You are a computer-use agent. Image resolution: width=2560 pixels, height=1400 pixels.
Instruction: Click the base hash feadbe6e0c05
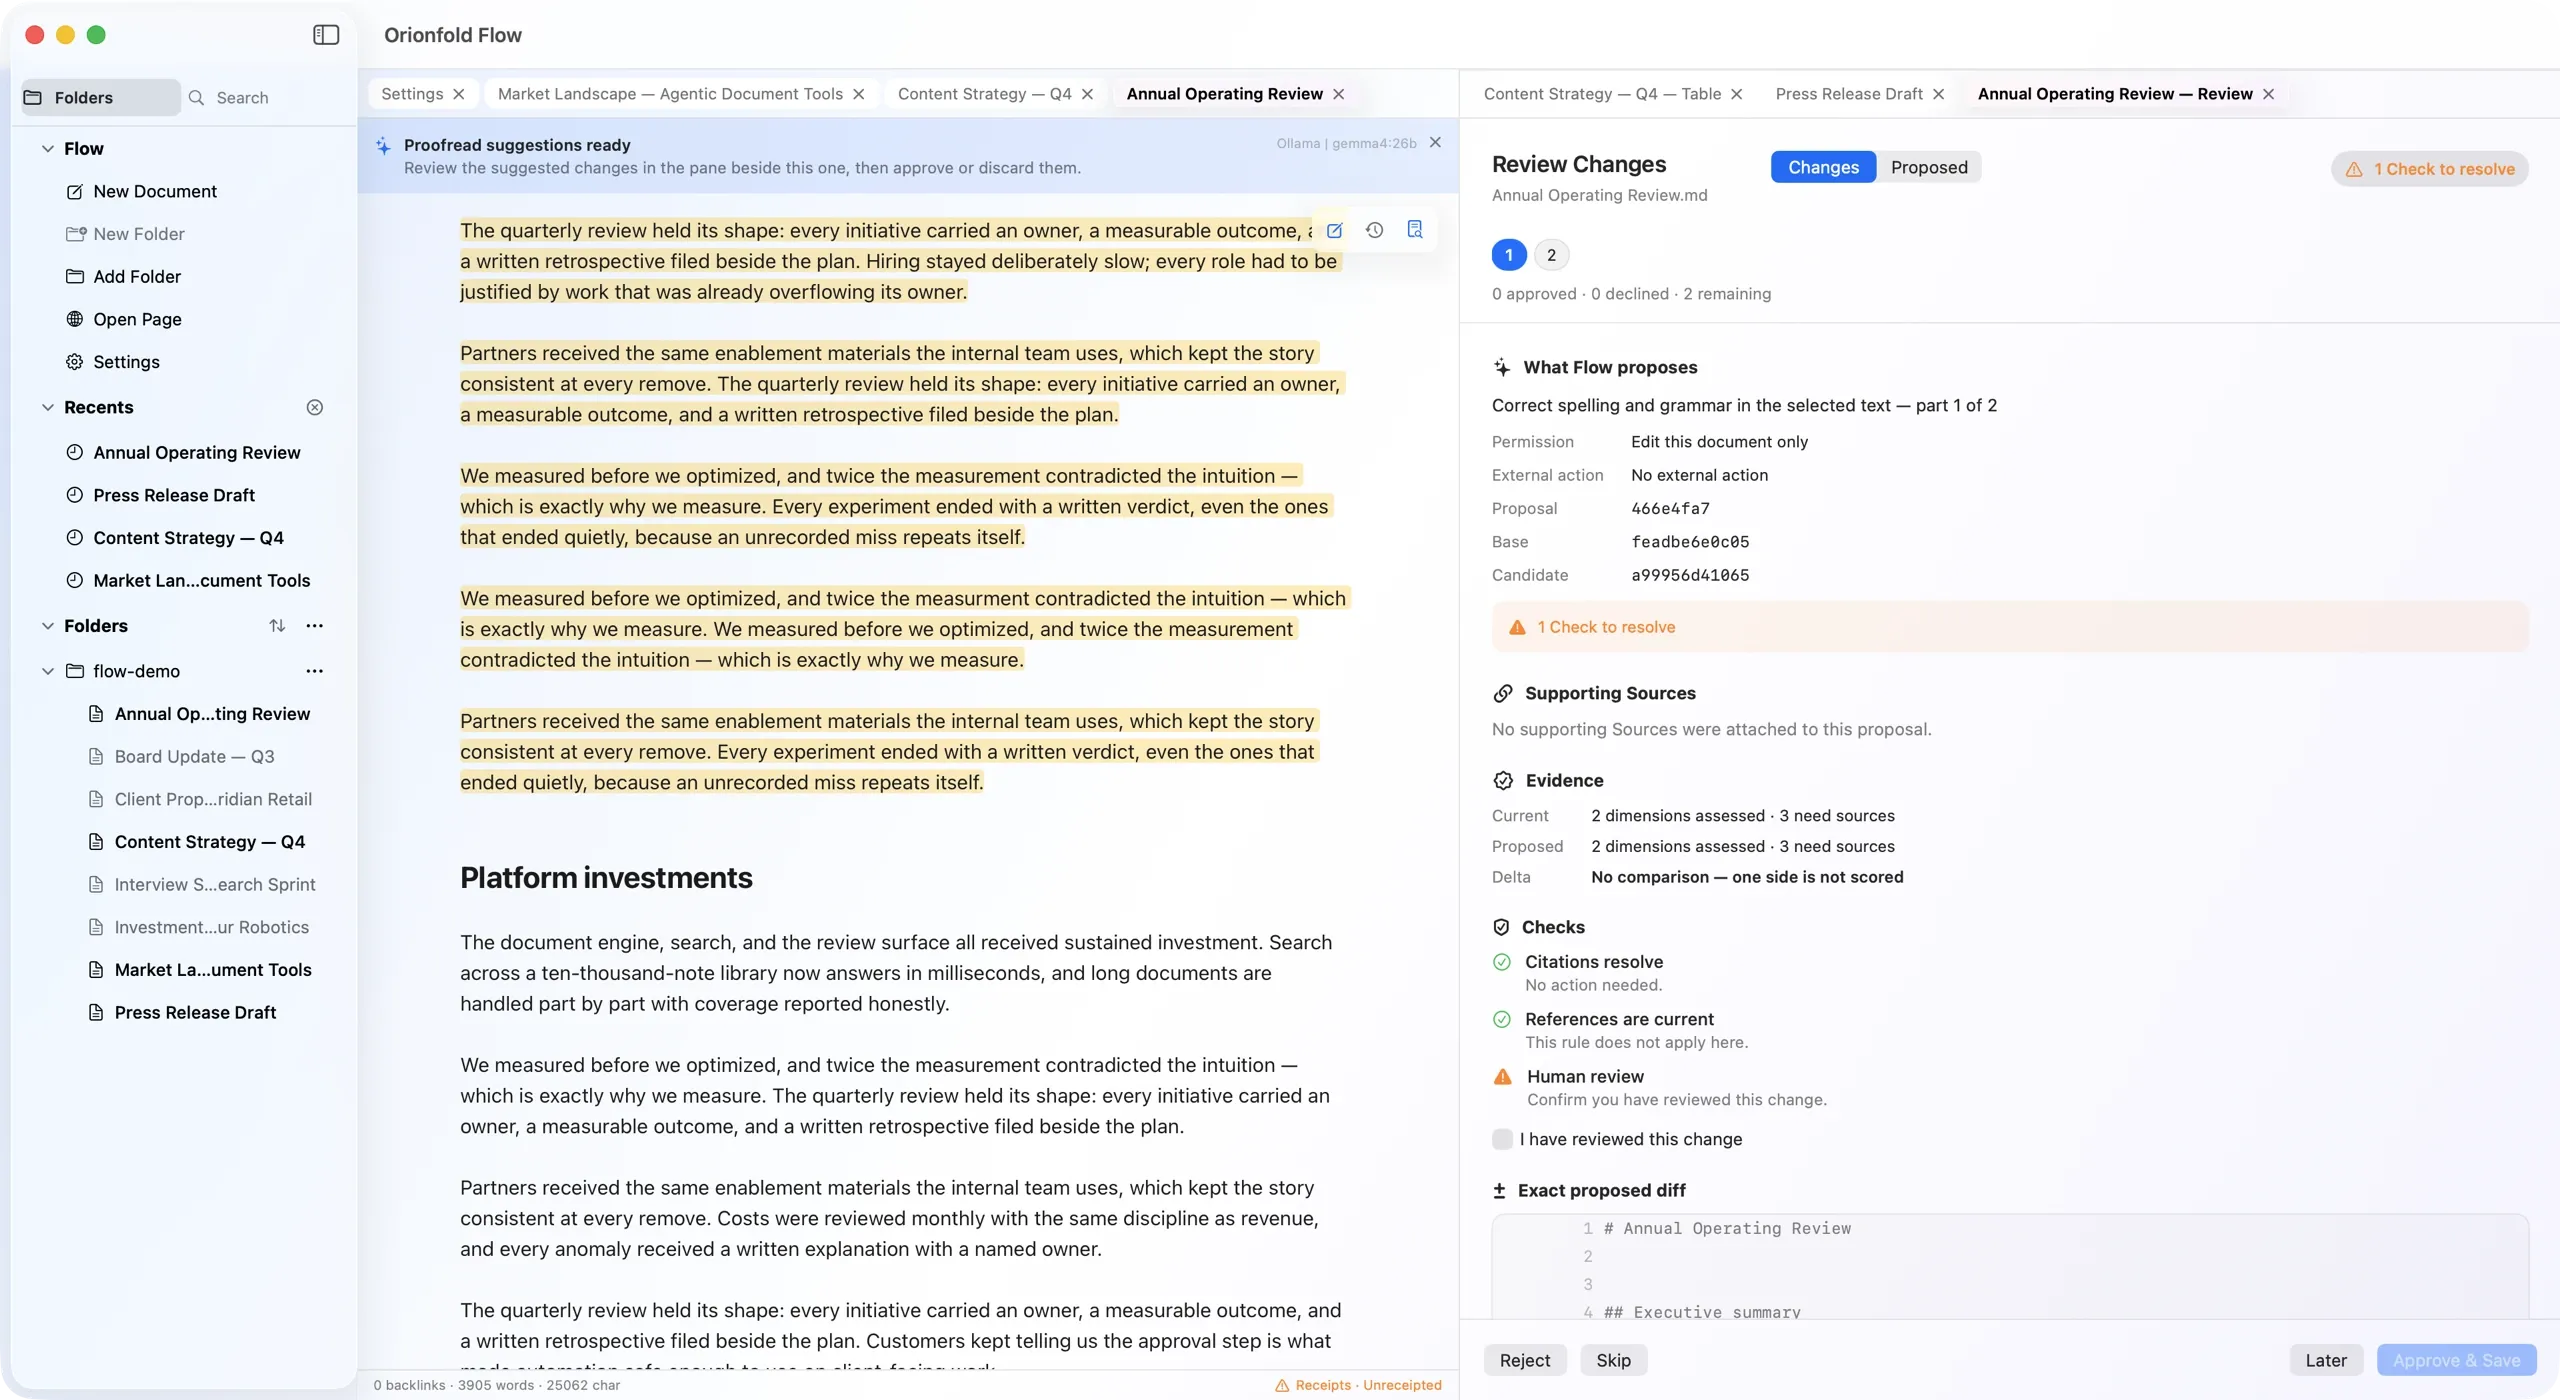1690,542
